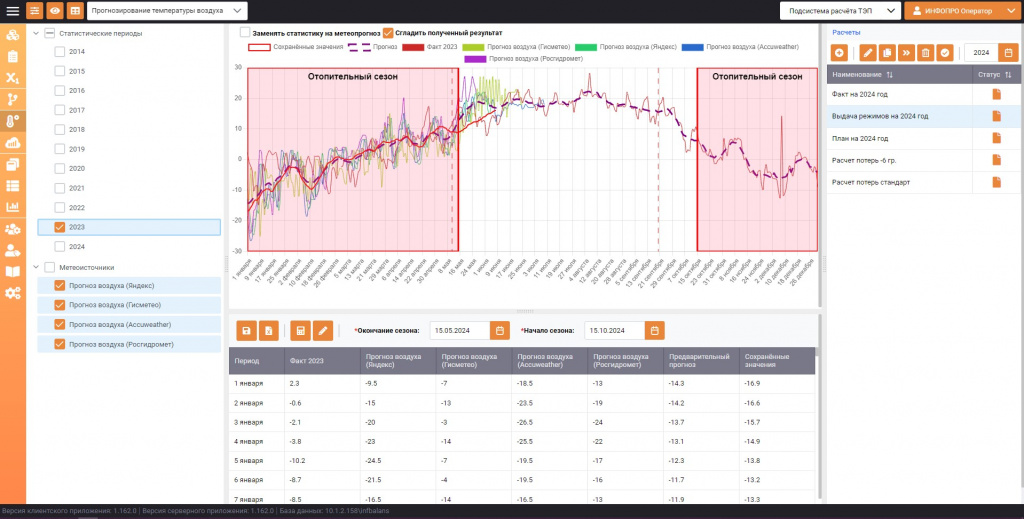Uncheck Яндекс air forecast source
Screen dimensions: 1024x519
coord(59,285)
